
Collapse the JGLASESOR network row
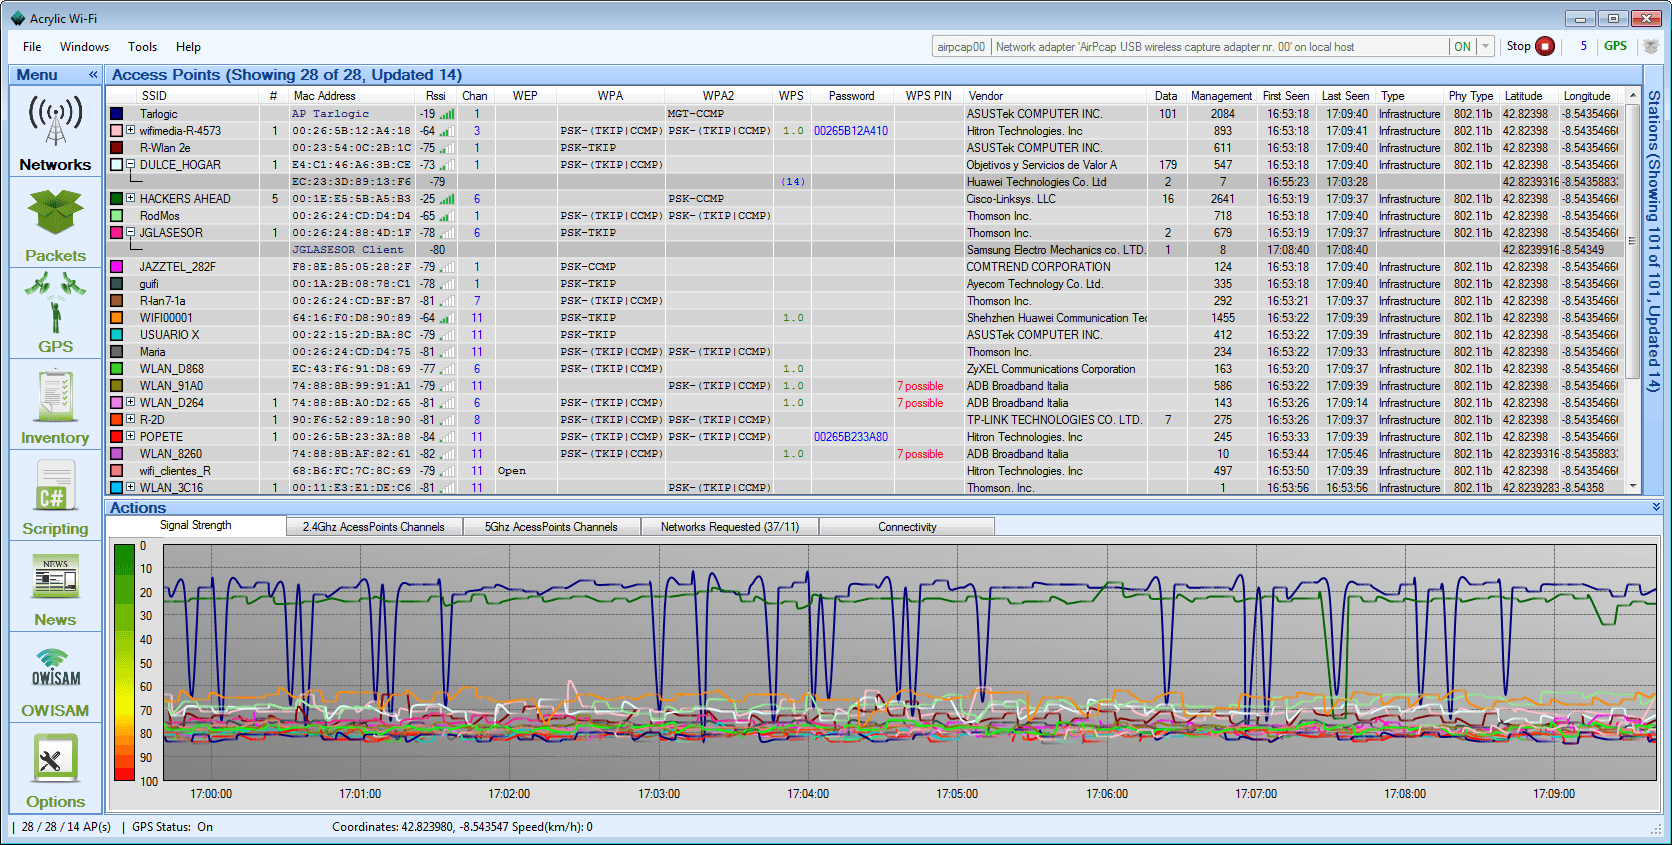coord(130,232)
